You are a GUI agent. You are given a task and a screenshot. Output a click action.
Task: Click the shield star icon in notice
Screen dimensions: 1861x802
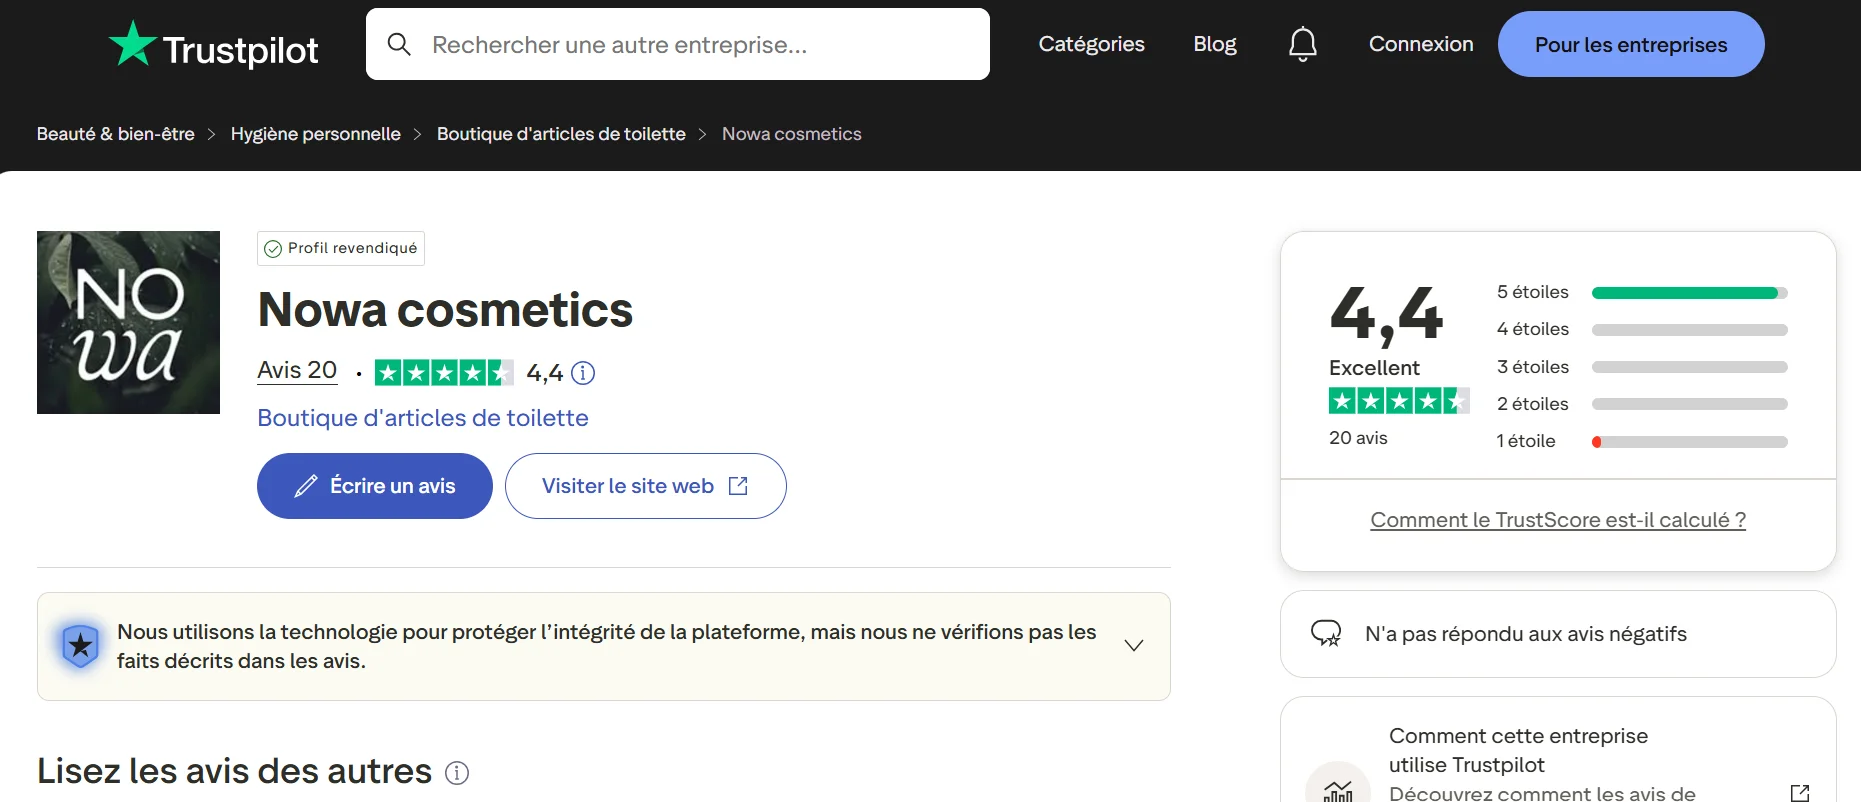[80, 646]
